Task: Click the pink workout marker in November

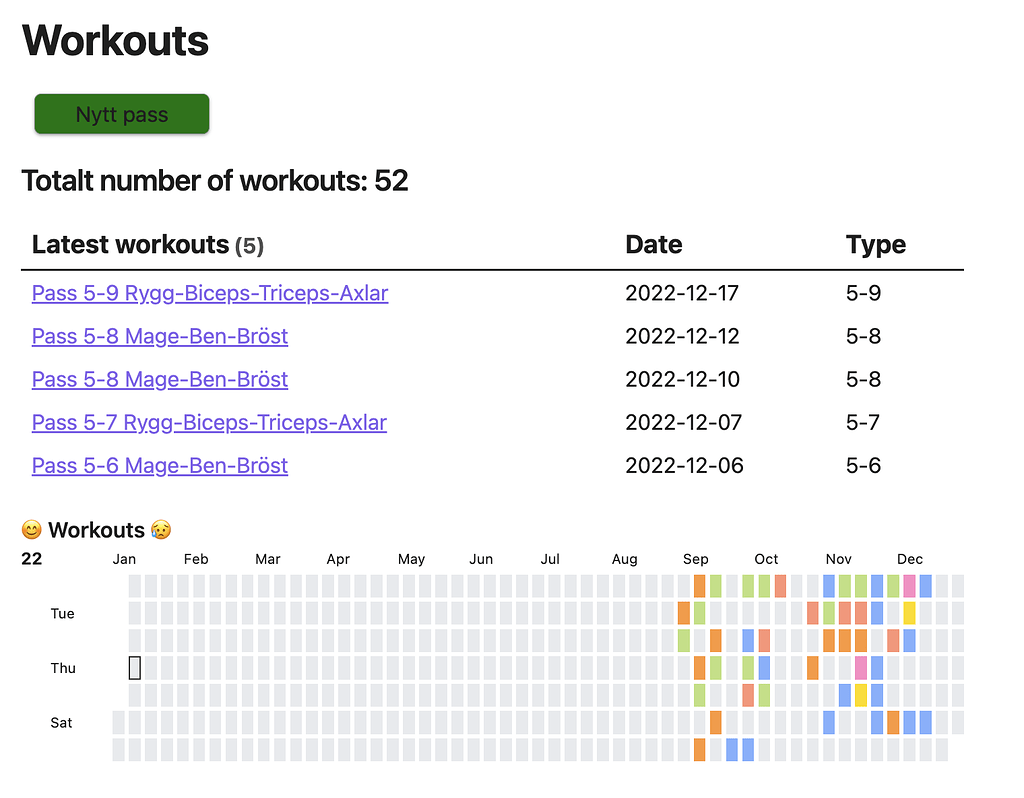Action: coord(860,668)
